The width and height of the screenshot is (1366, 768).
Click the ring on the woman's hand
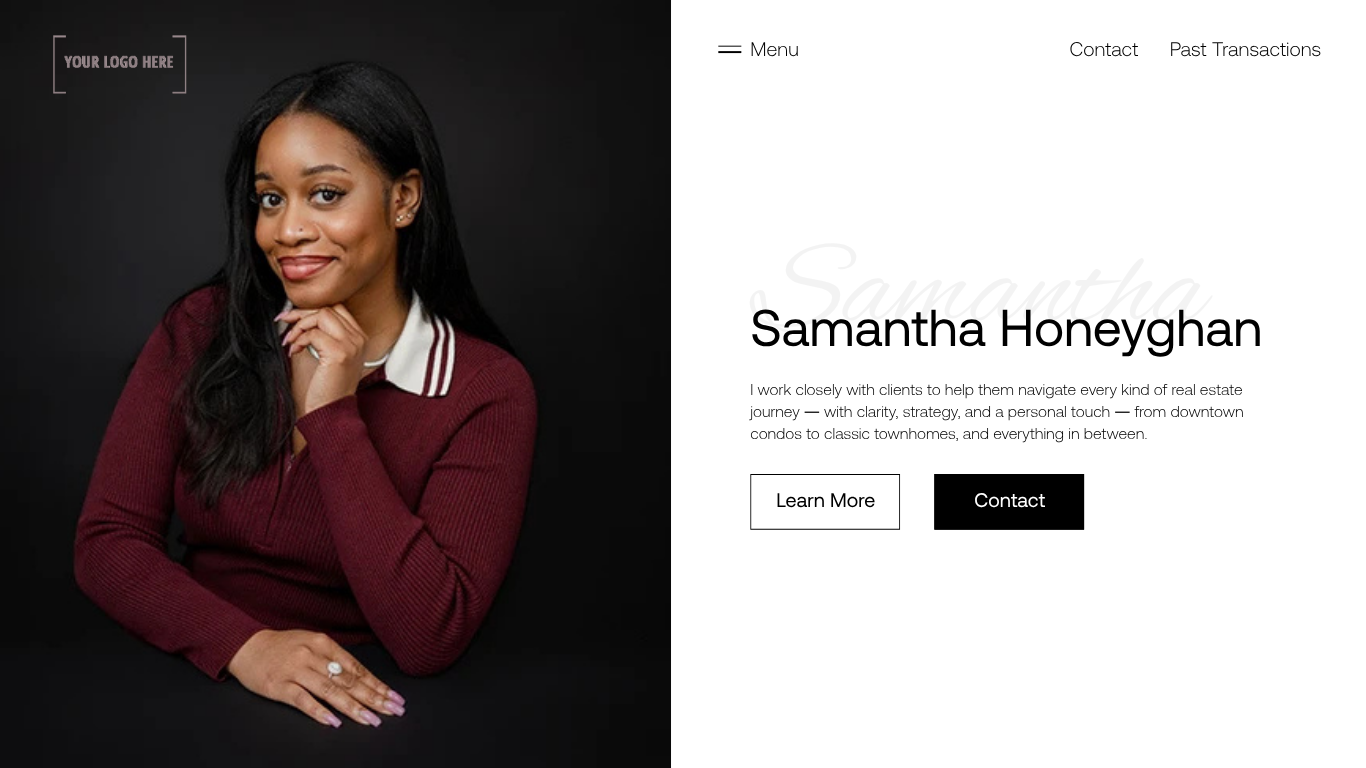[x=333, y=669]
